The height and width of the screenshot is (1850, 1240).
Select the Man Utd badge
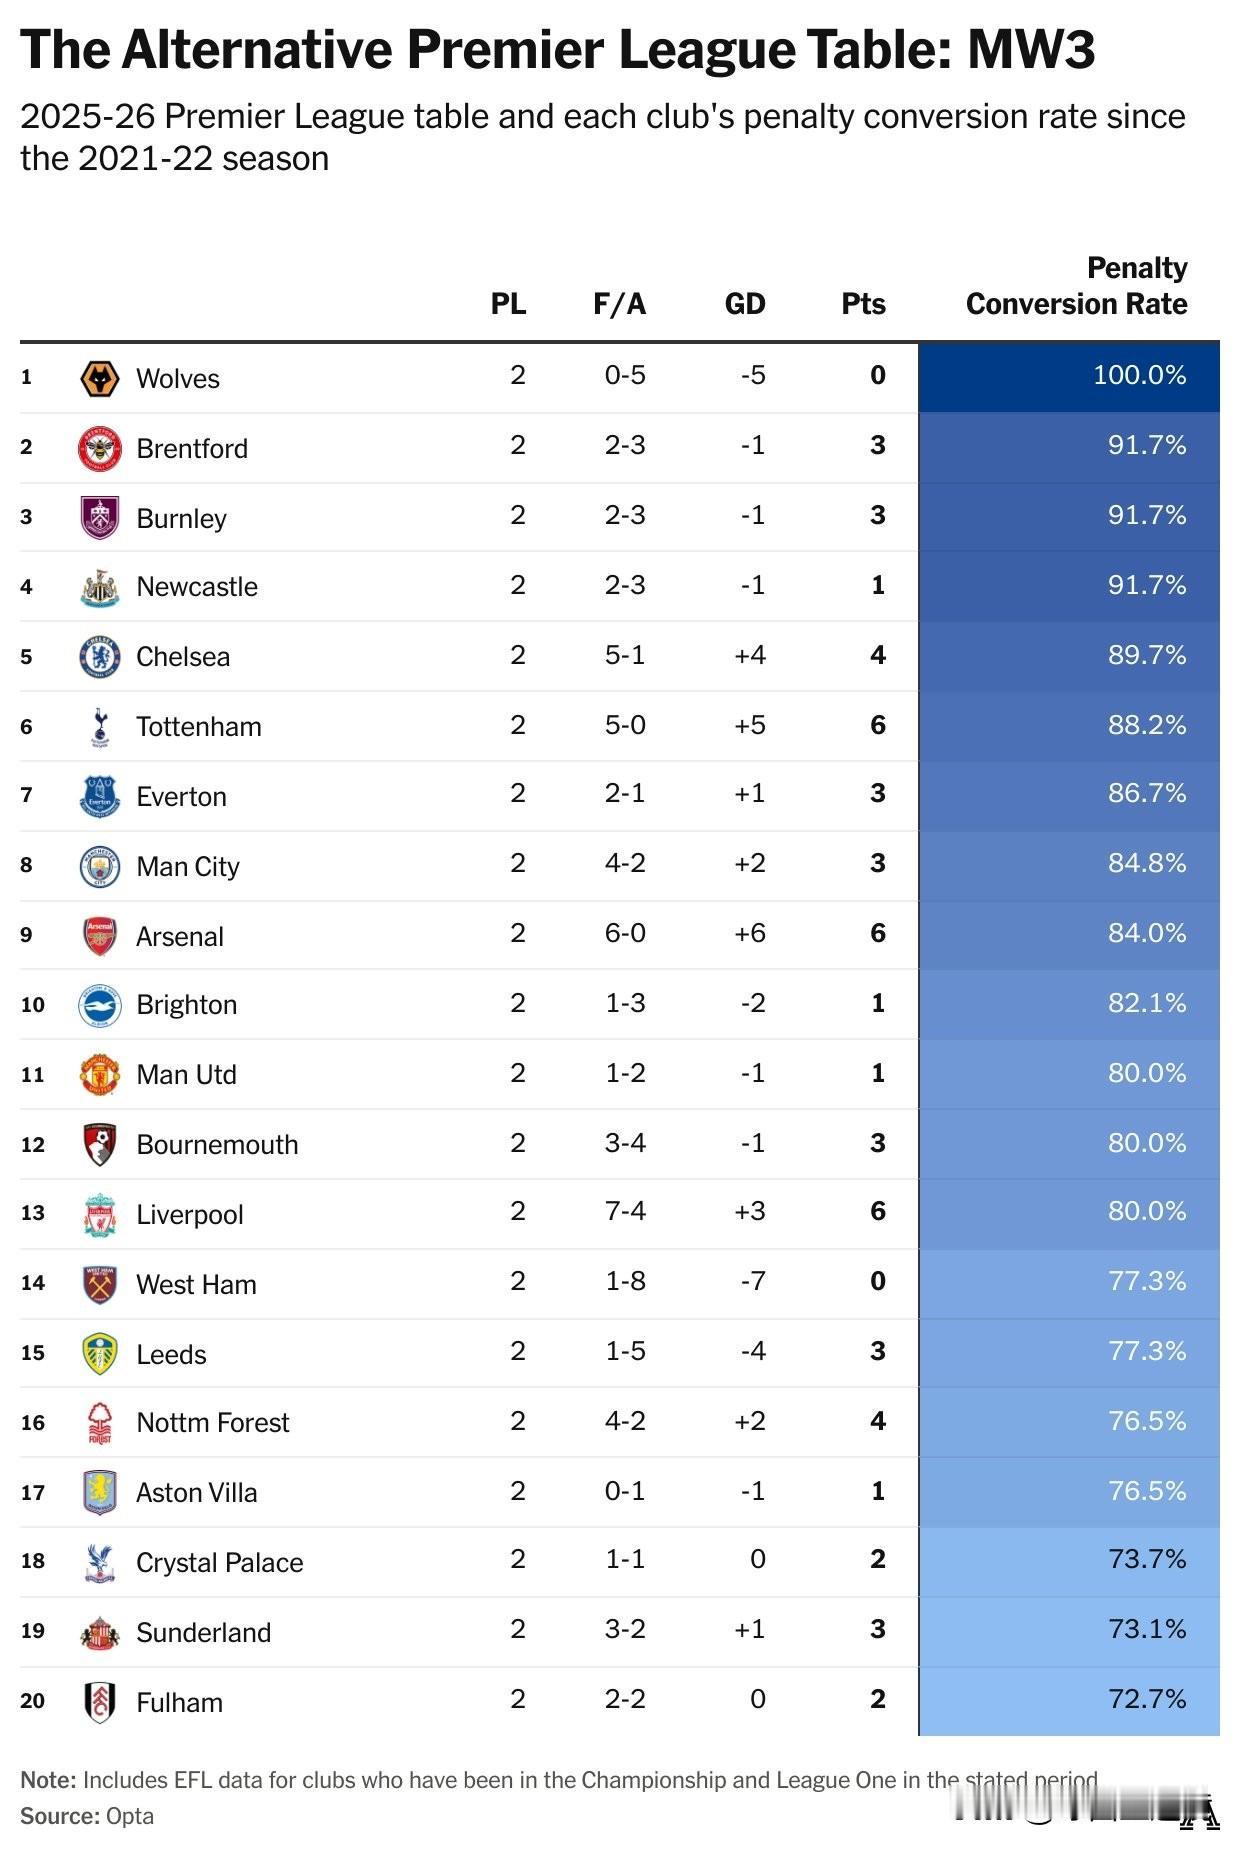point(99,1075)
